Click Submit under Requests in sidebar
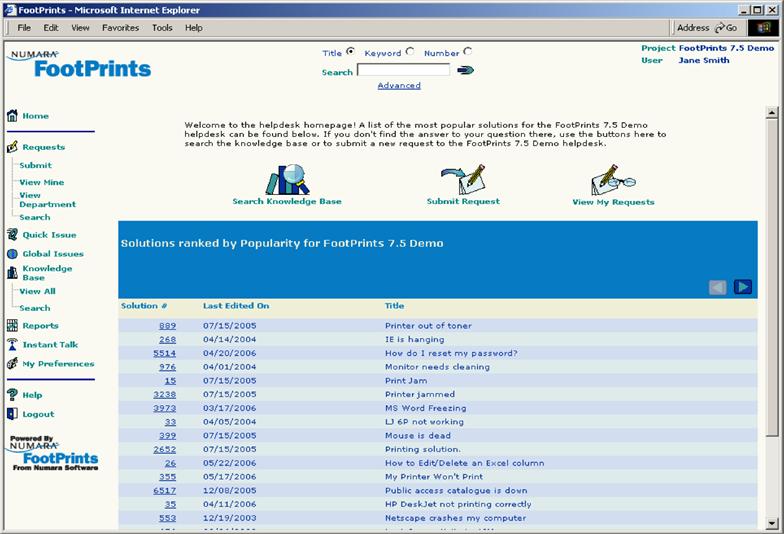Image resolution: width=784 pixels, height=534 pixels. pyautogui.click(x=36, y=165)
